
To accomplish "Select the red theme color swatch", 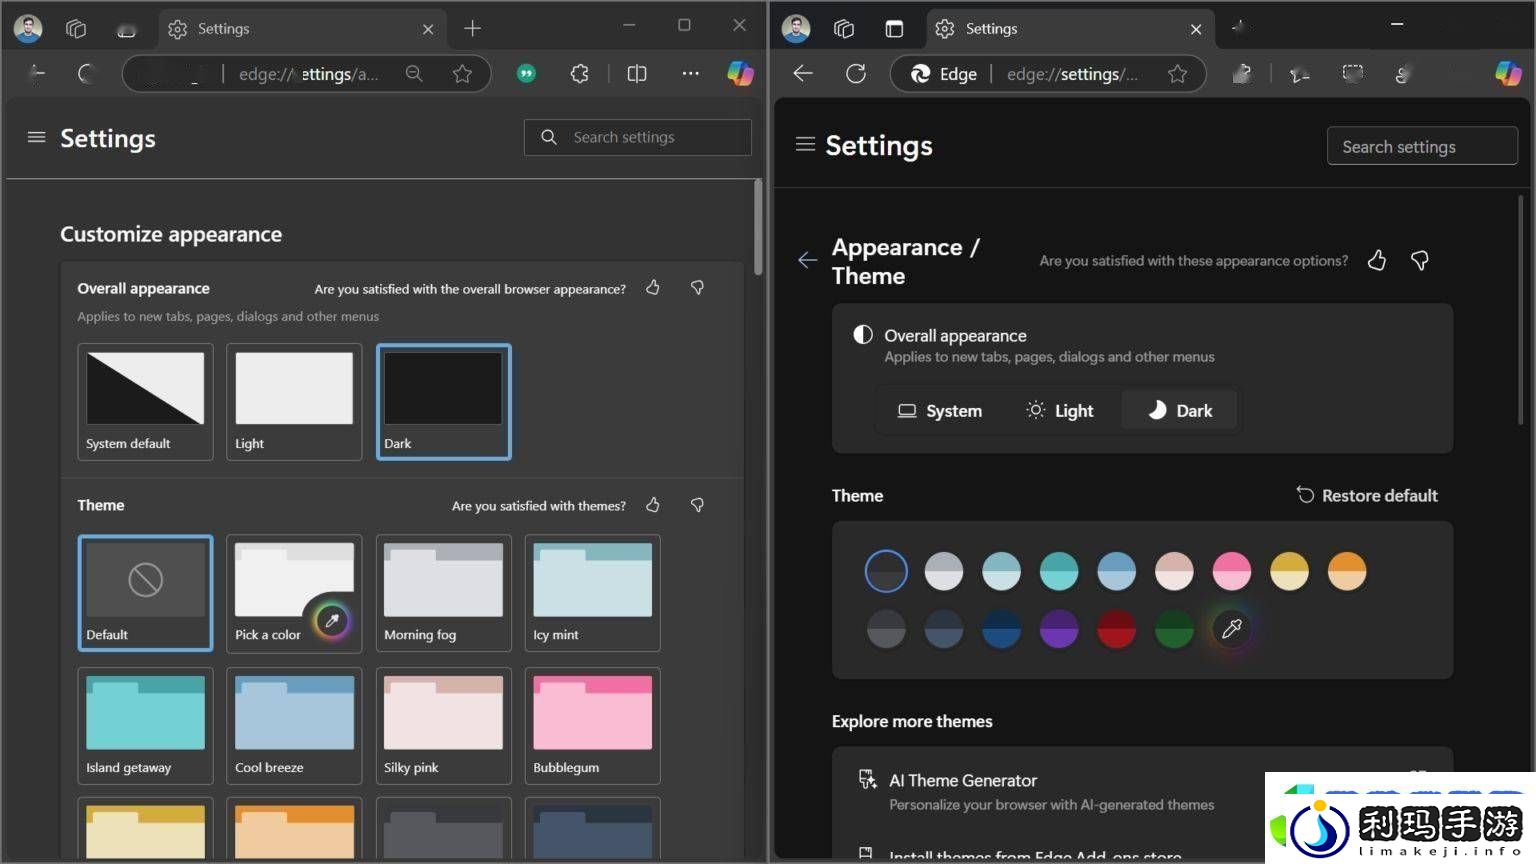I will (1116, 629).
